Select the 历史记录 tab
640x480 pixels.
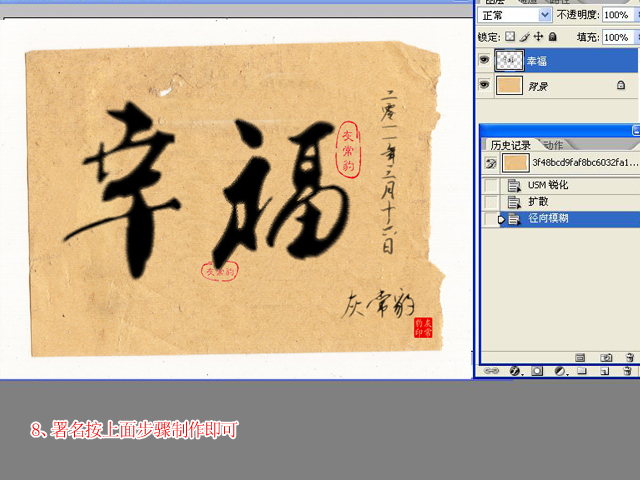510,145
